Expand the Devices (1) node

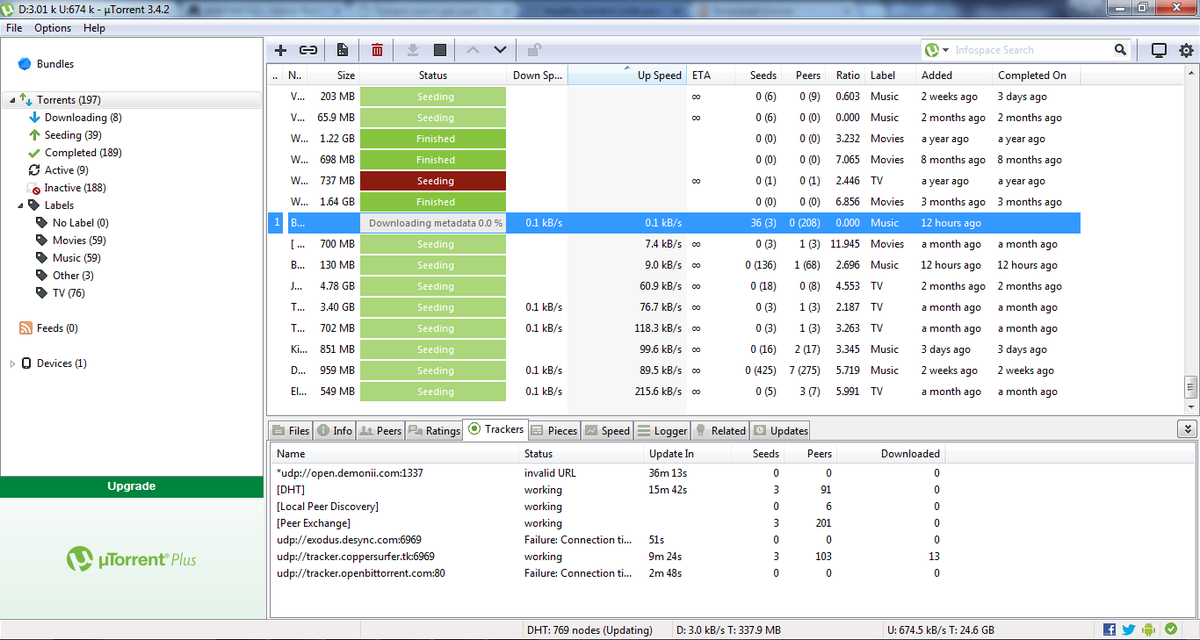(x=11, y=363)
